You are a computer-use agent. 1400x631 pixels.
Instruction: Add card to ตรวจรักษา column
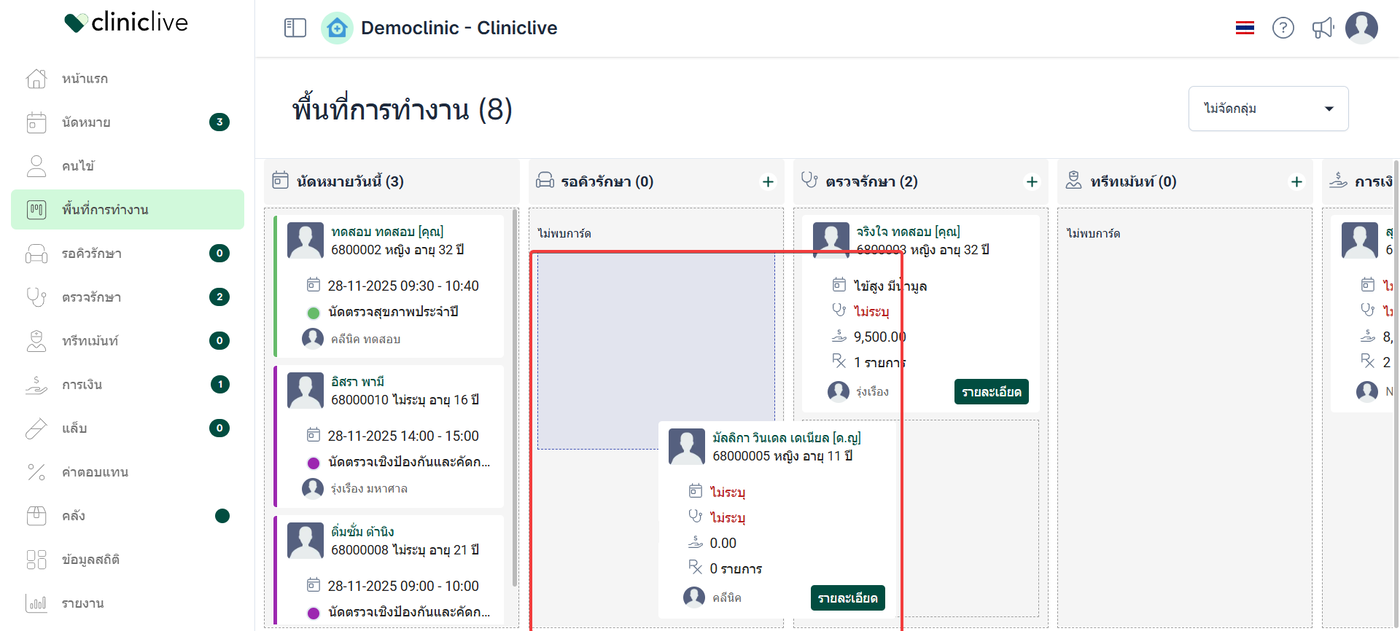[1032, 182]
